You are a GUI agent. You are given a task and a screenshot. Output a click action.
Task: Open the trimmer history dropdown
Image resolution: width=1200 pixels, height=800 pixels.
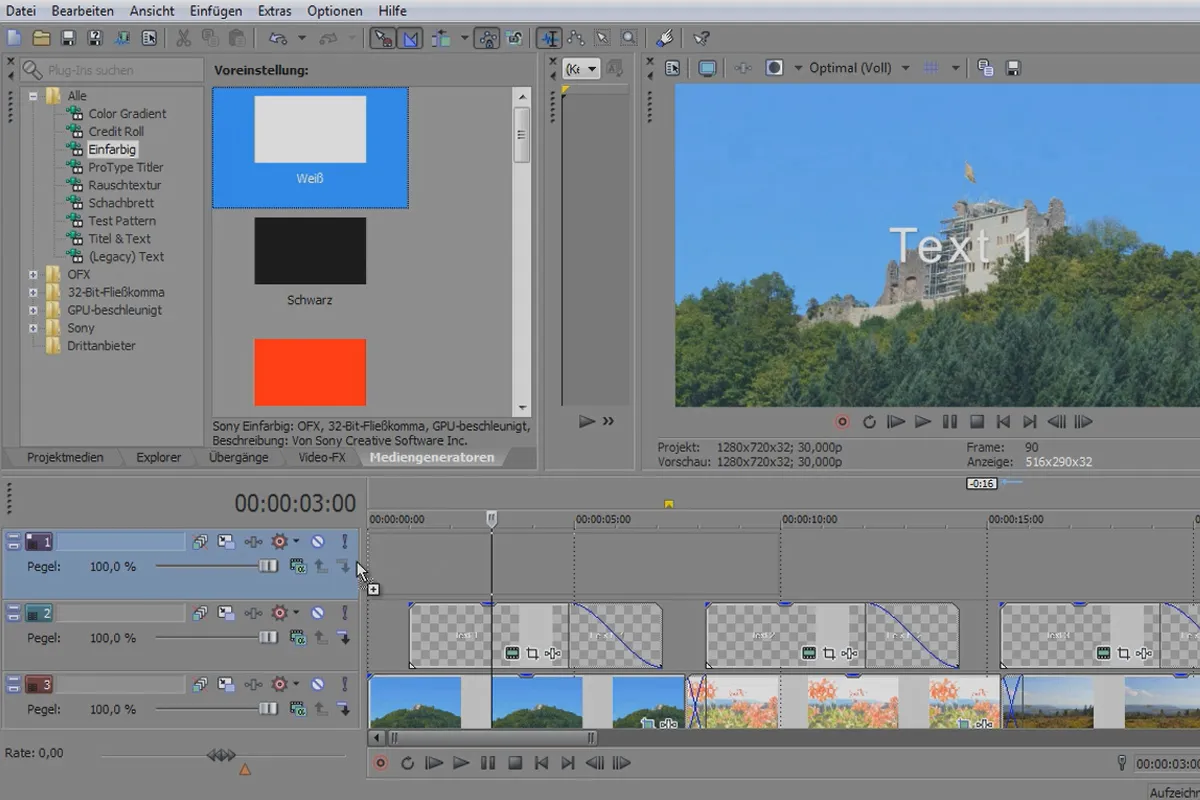(x=582, y=69)
